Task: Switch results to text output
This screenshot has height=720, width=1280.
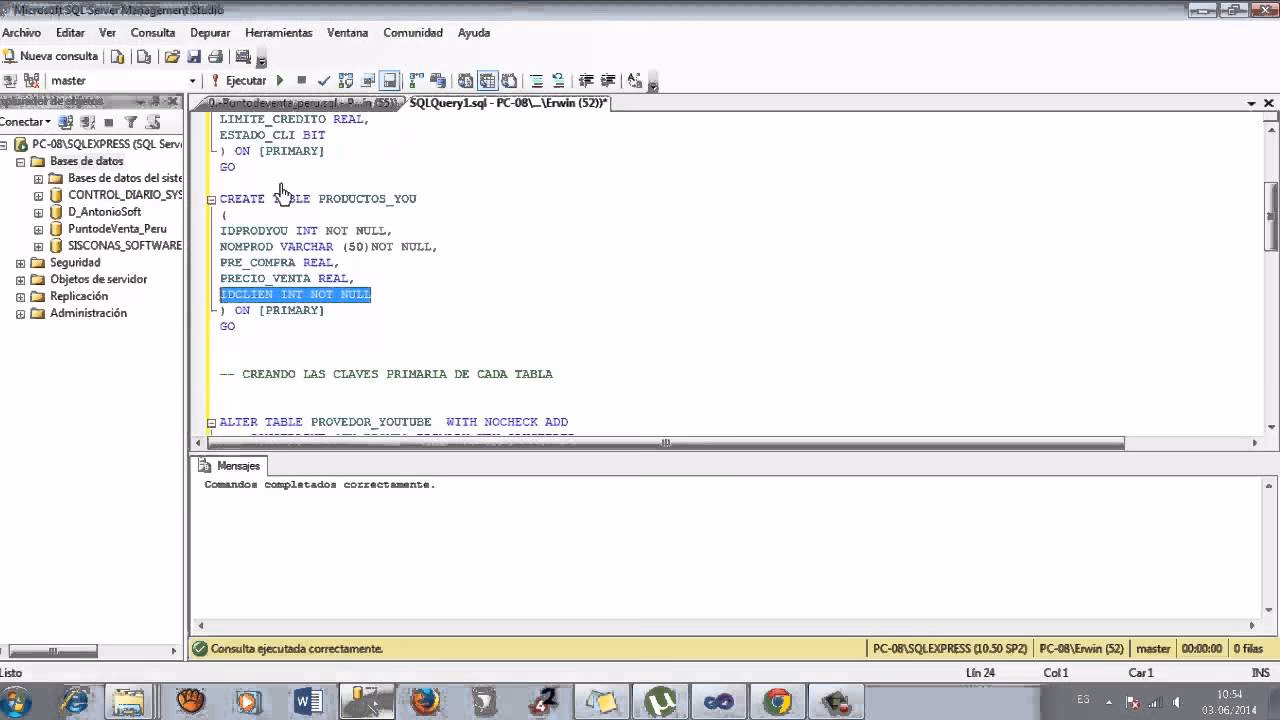Action: coord(465,81)
